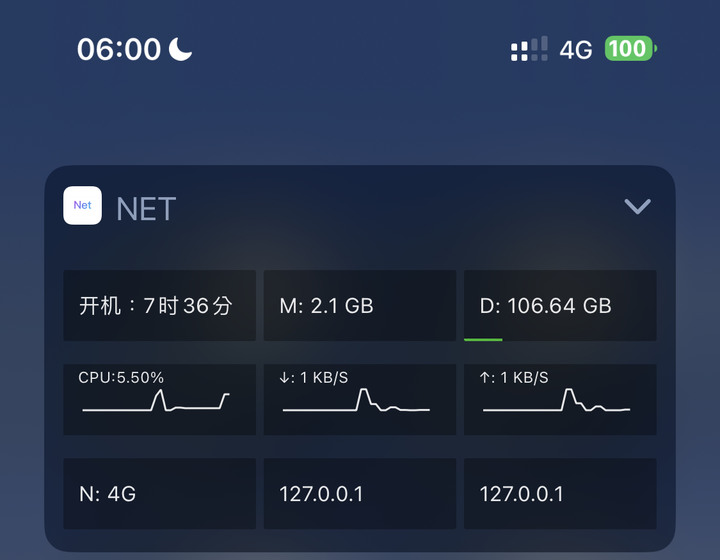
Task: Tap the green disk usage progress bar
Action: [x=483, y=340]
